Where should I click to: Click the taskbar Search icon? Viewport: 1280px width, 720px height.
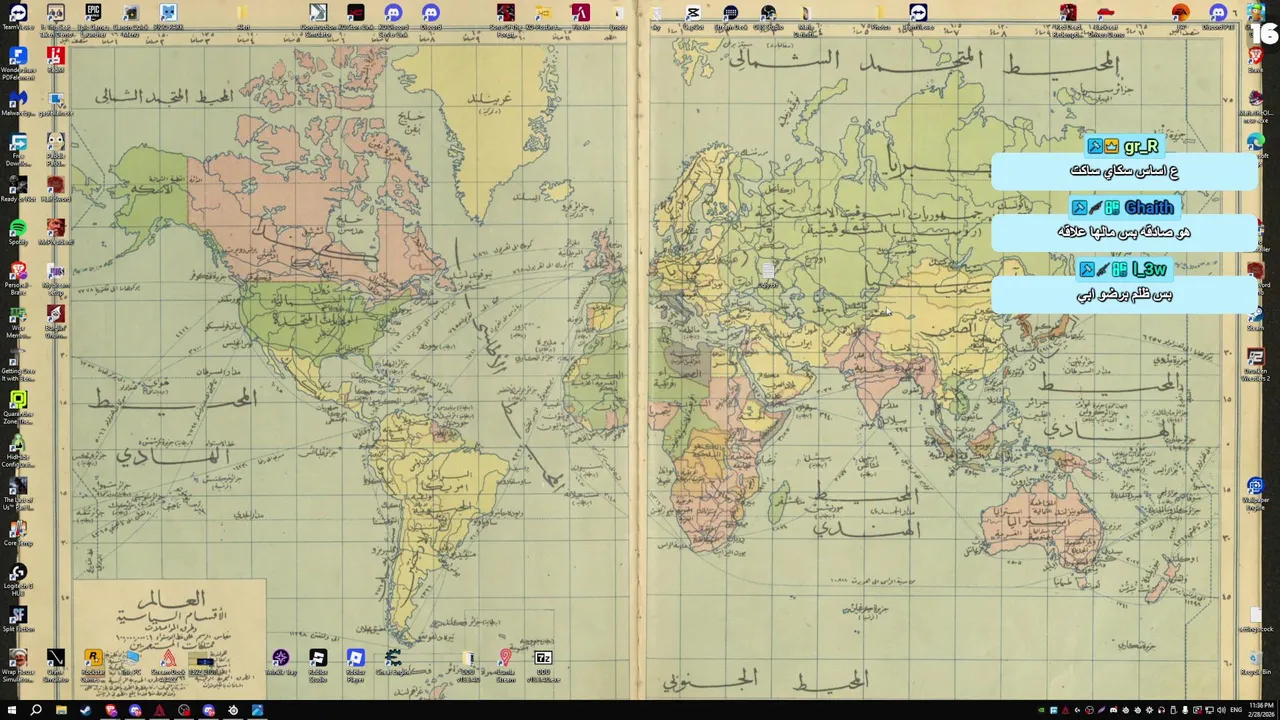coord(36,711)
